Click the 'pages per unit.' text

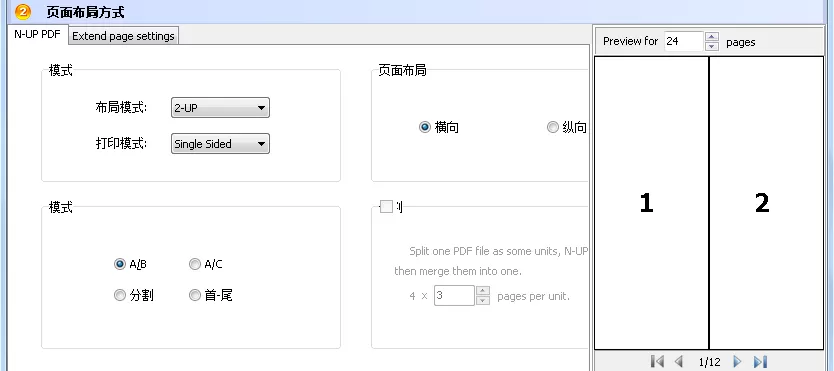[x=533, y=297]
